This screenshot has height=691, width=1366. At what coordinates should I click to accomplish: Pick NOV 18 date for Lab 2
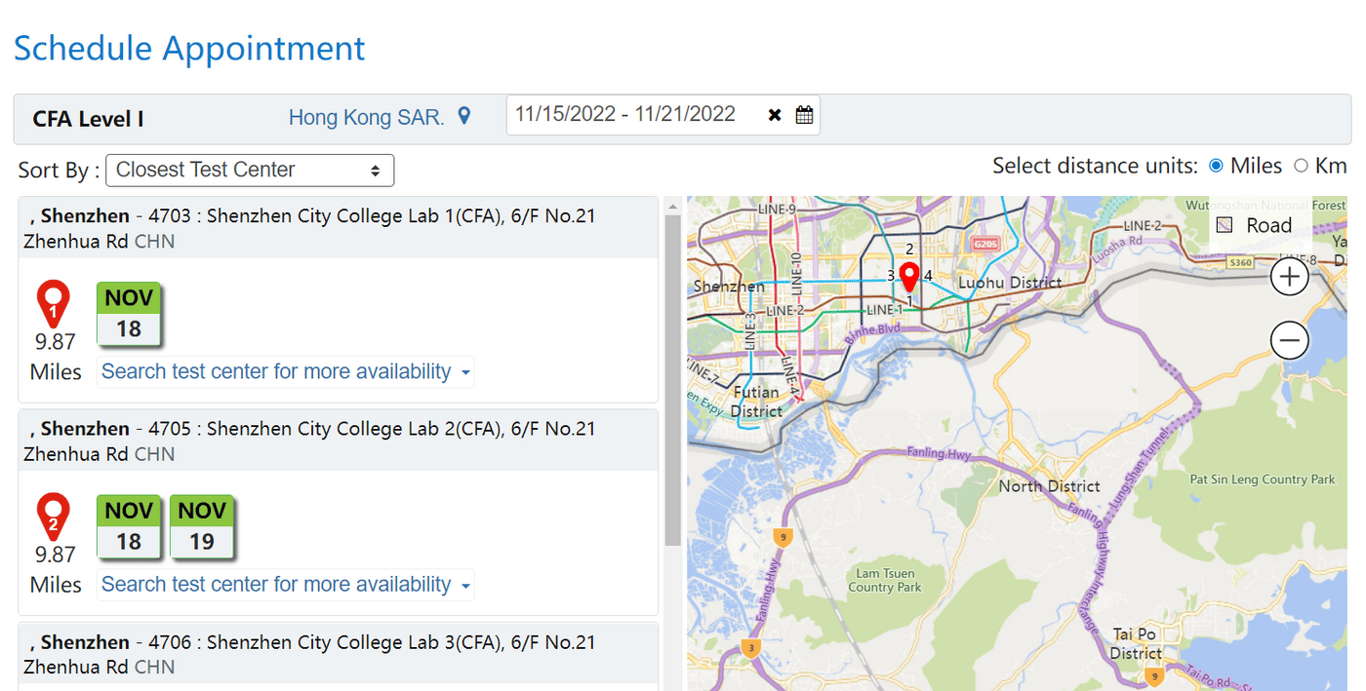point(129,527)
